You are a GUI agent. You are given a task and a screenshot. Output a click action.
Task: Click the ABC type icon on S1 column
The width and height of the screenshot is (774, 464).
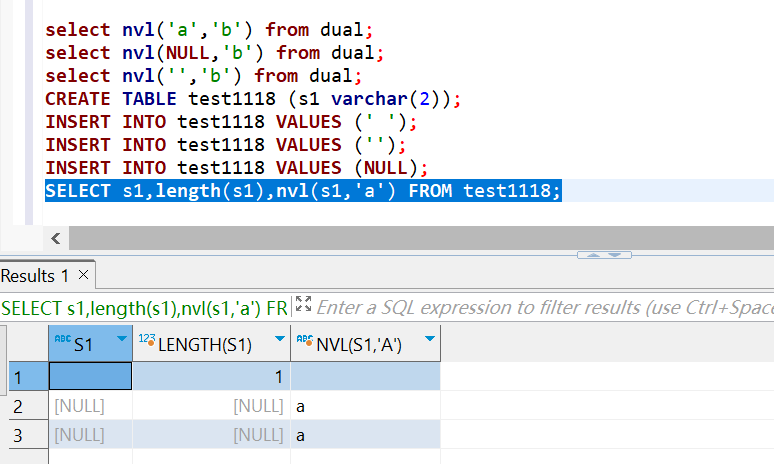pyautogui.click(x=61, y=342)
